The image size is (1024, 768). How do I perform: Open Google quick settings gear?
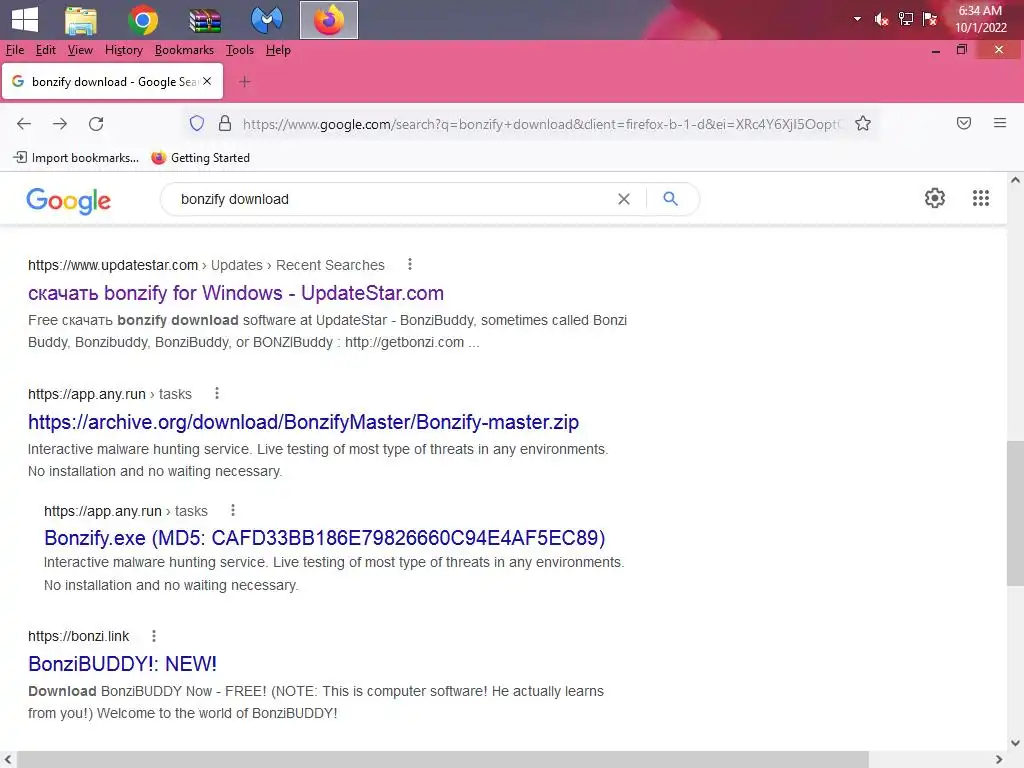pos(935,198)
